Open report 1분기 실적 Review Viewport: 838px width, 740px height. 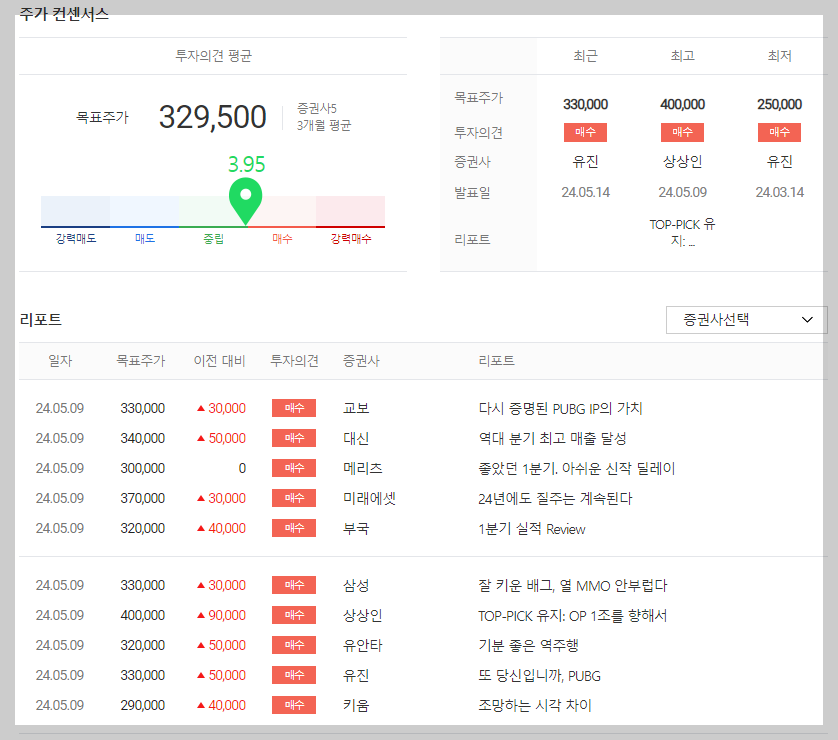pos(532,528)
